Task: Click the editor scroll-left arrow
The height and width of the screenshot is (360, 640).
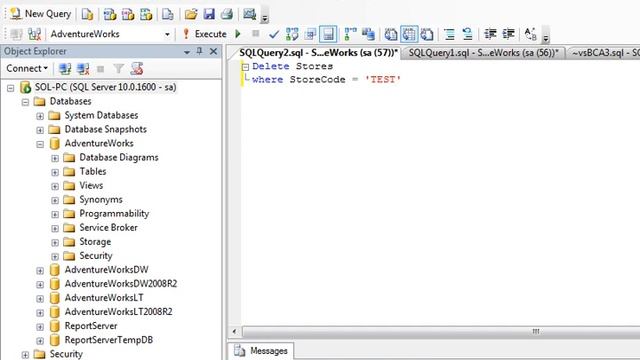Action: pyautogui.click(x=234, y=331)
